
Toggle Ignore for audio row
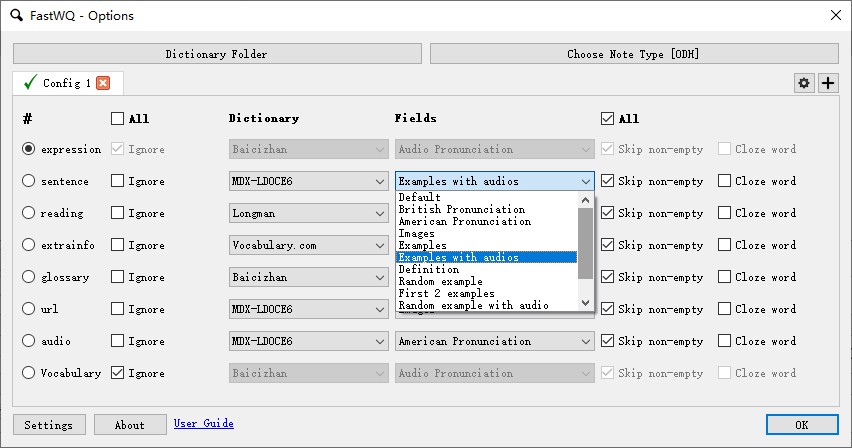tap(117, 341)
